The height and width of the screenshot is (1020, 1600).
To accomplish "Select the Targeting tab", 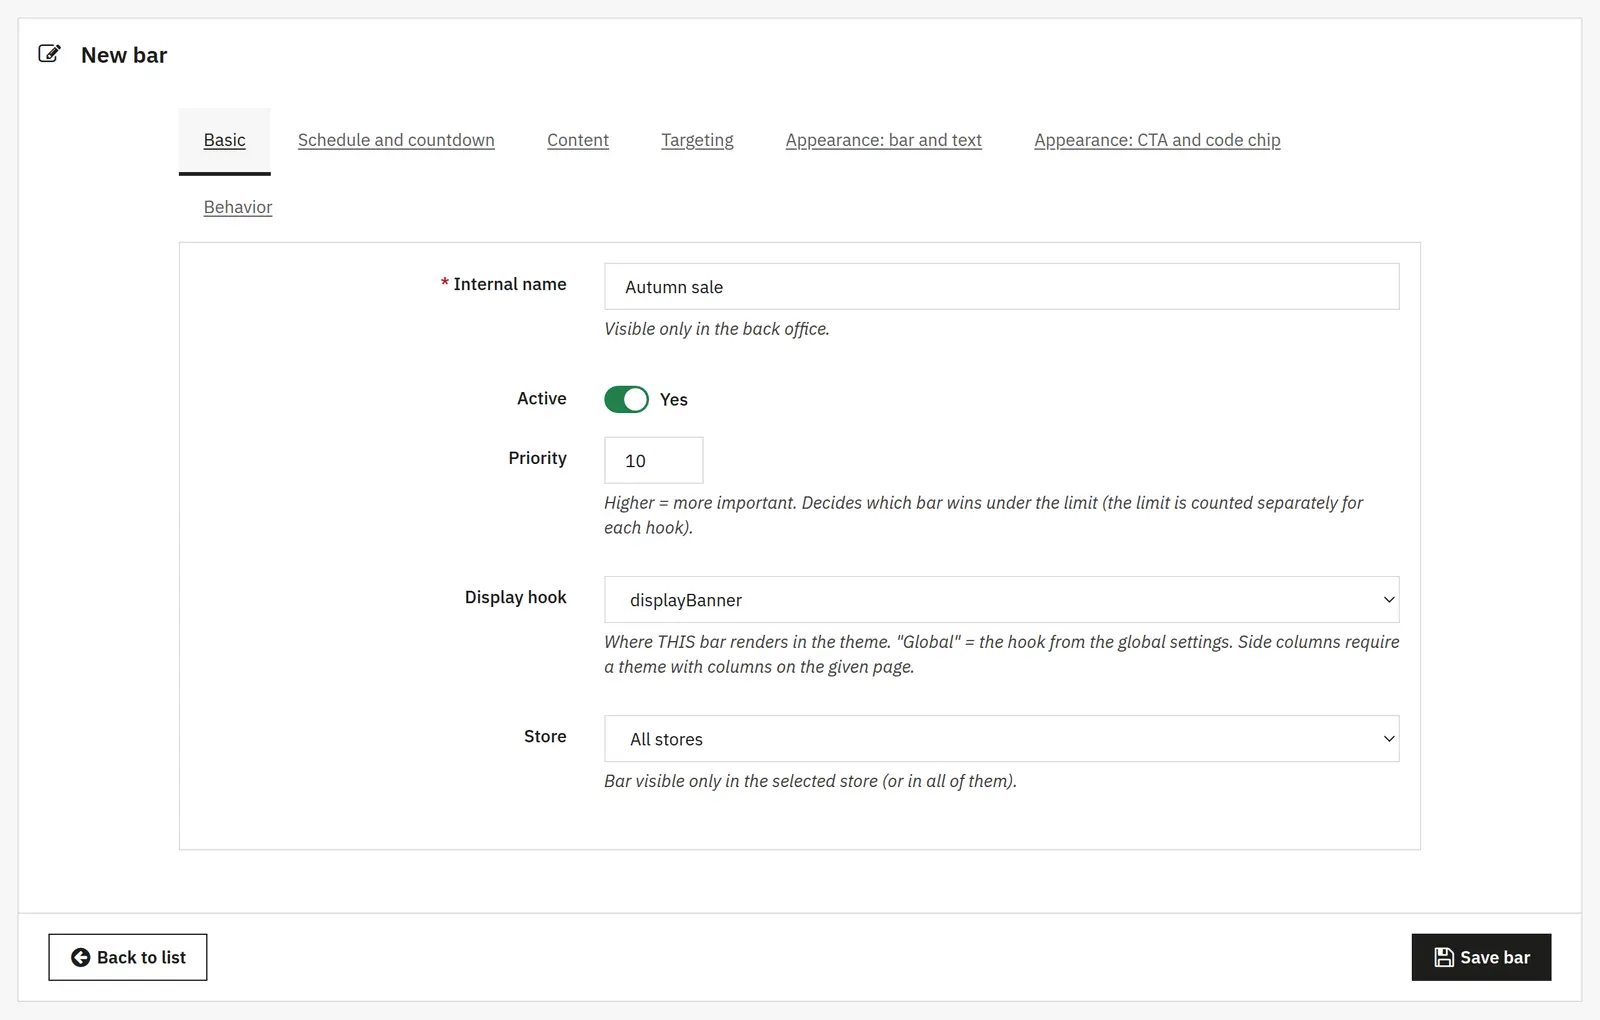I will click(x=697, y=141).
